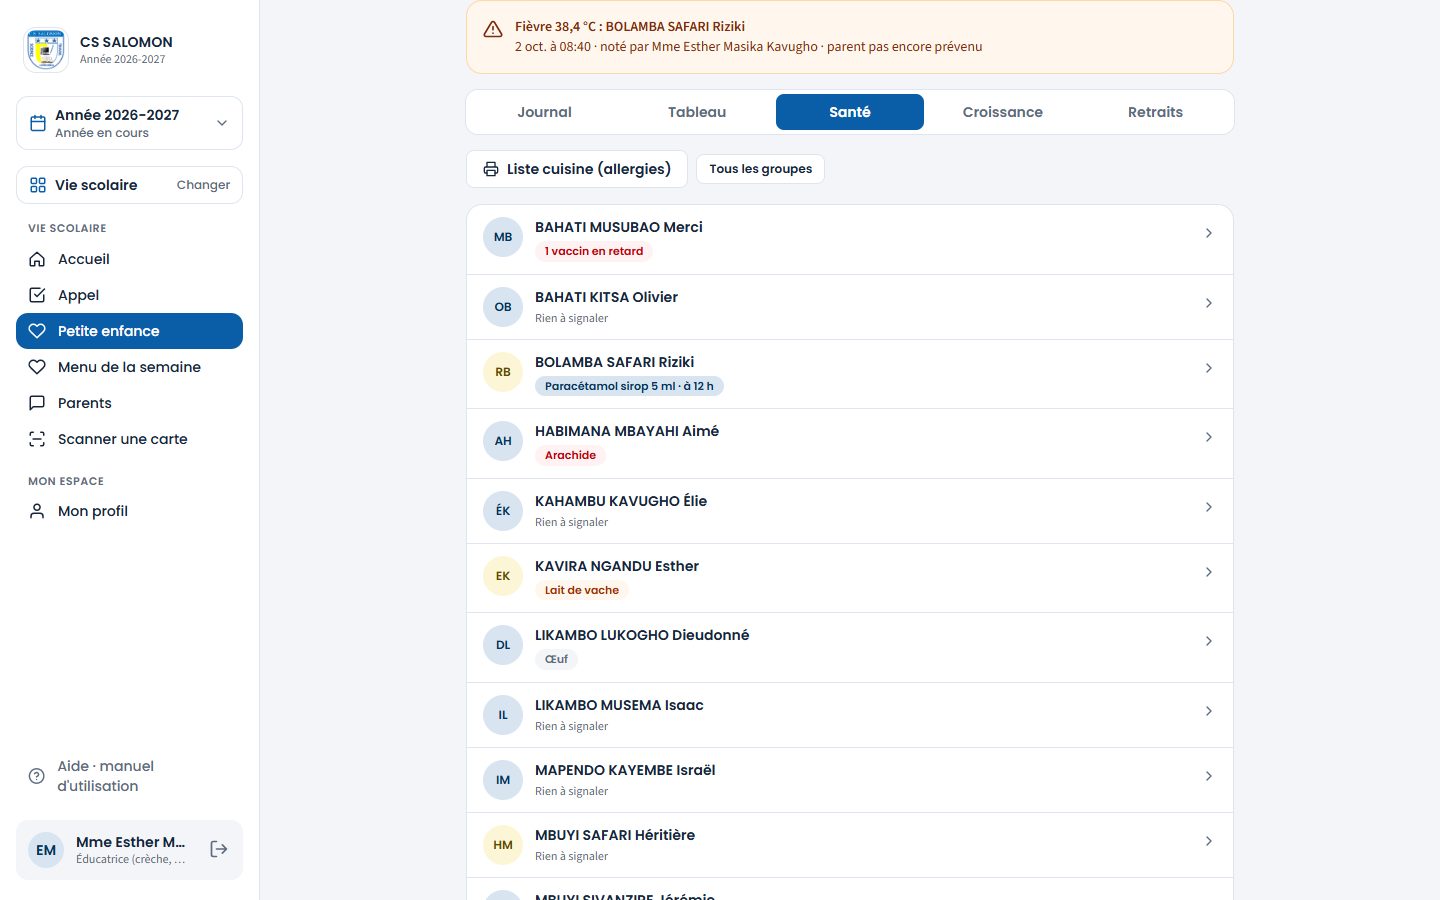Click the fever alert warning triangle icon

(x=493, y=29)
